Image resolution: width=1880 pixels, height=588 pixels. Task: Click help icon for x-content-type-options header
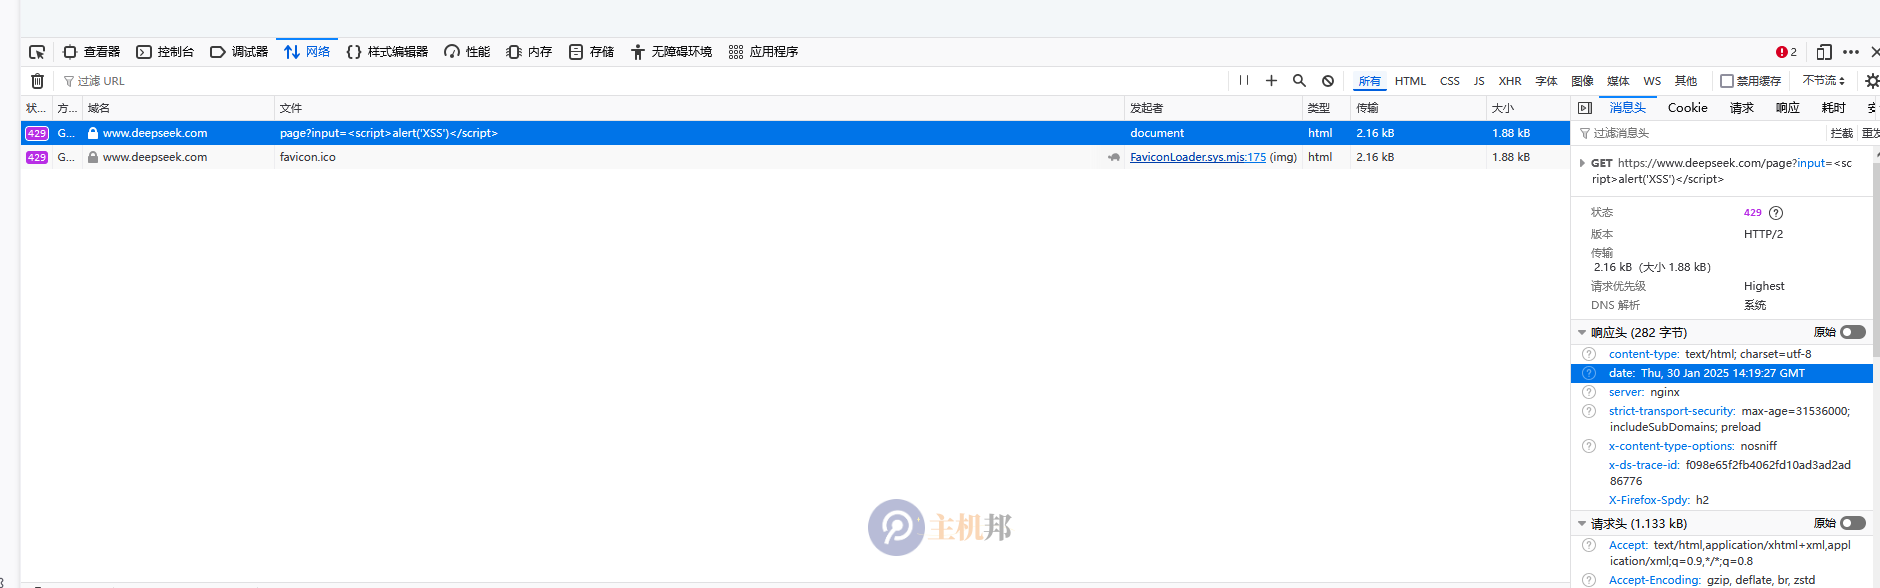pos(1589,446)
